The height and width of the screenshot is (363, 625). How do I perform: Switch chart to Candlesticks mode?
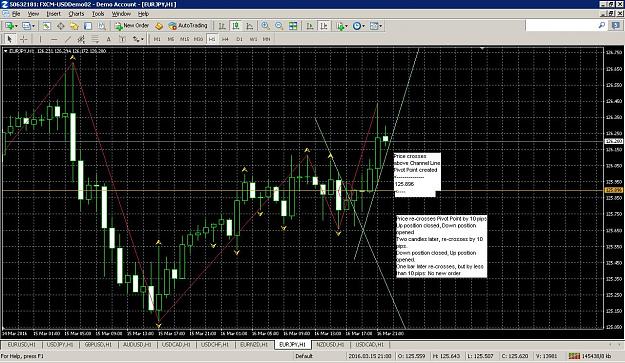(x=236, y=26)
